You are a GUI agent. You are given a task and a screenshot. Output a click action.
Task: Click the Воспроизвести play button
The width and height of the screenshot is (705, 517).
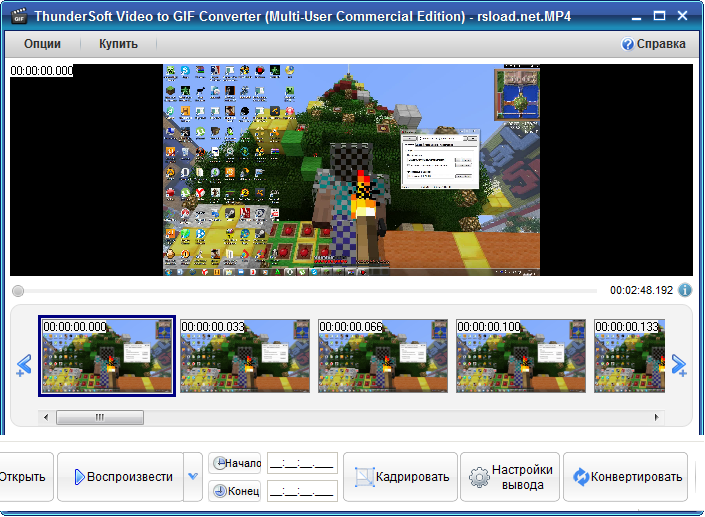pyautogui.click(x=120, y=477)
